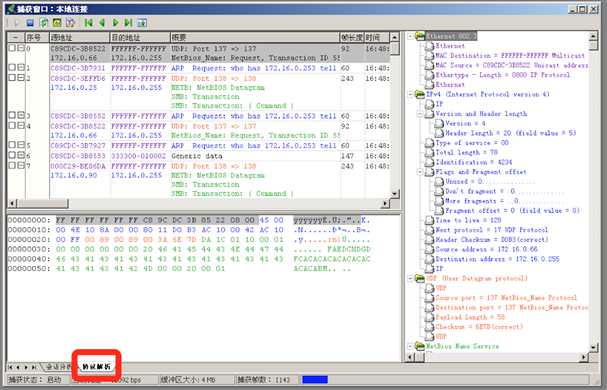
Task: Tick the checkbox for packet row 0
Action: [12, 48]
